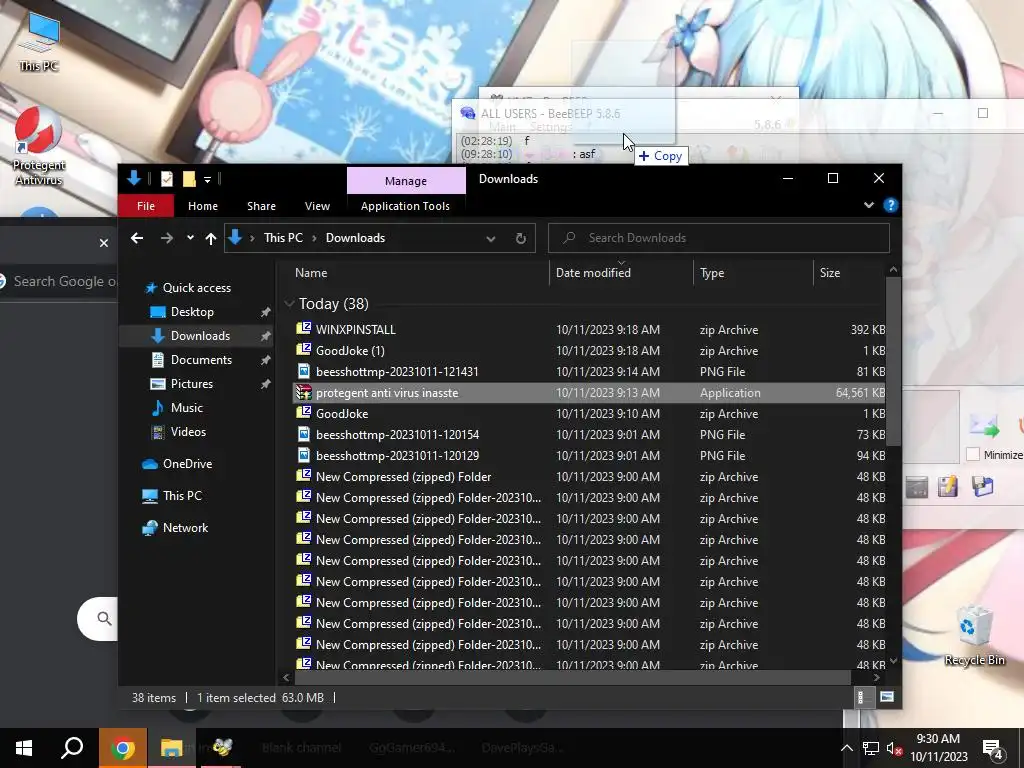Image resolution: width=1024 pixels, height=768 pixels.
Task: Switch to the Home ribbon tab
Action: (203, 206)
